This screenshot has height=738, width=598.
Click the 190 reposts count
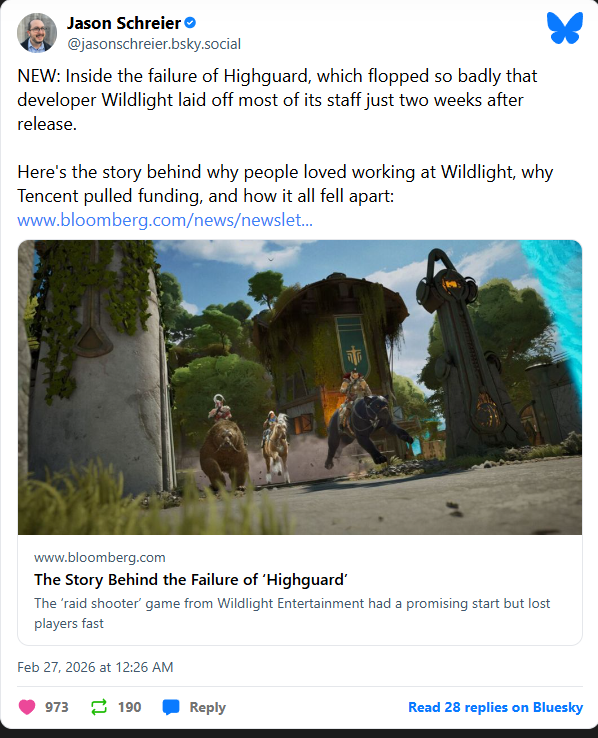pyautogui.click(x=129, y=707)
